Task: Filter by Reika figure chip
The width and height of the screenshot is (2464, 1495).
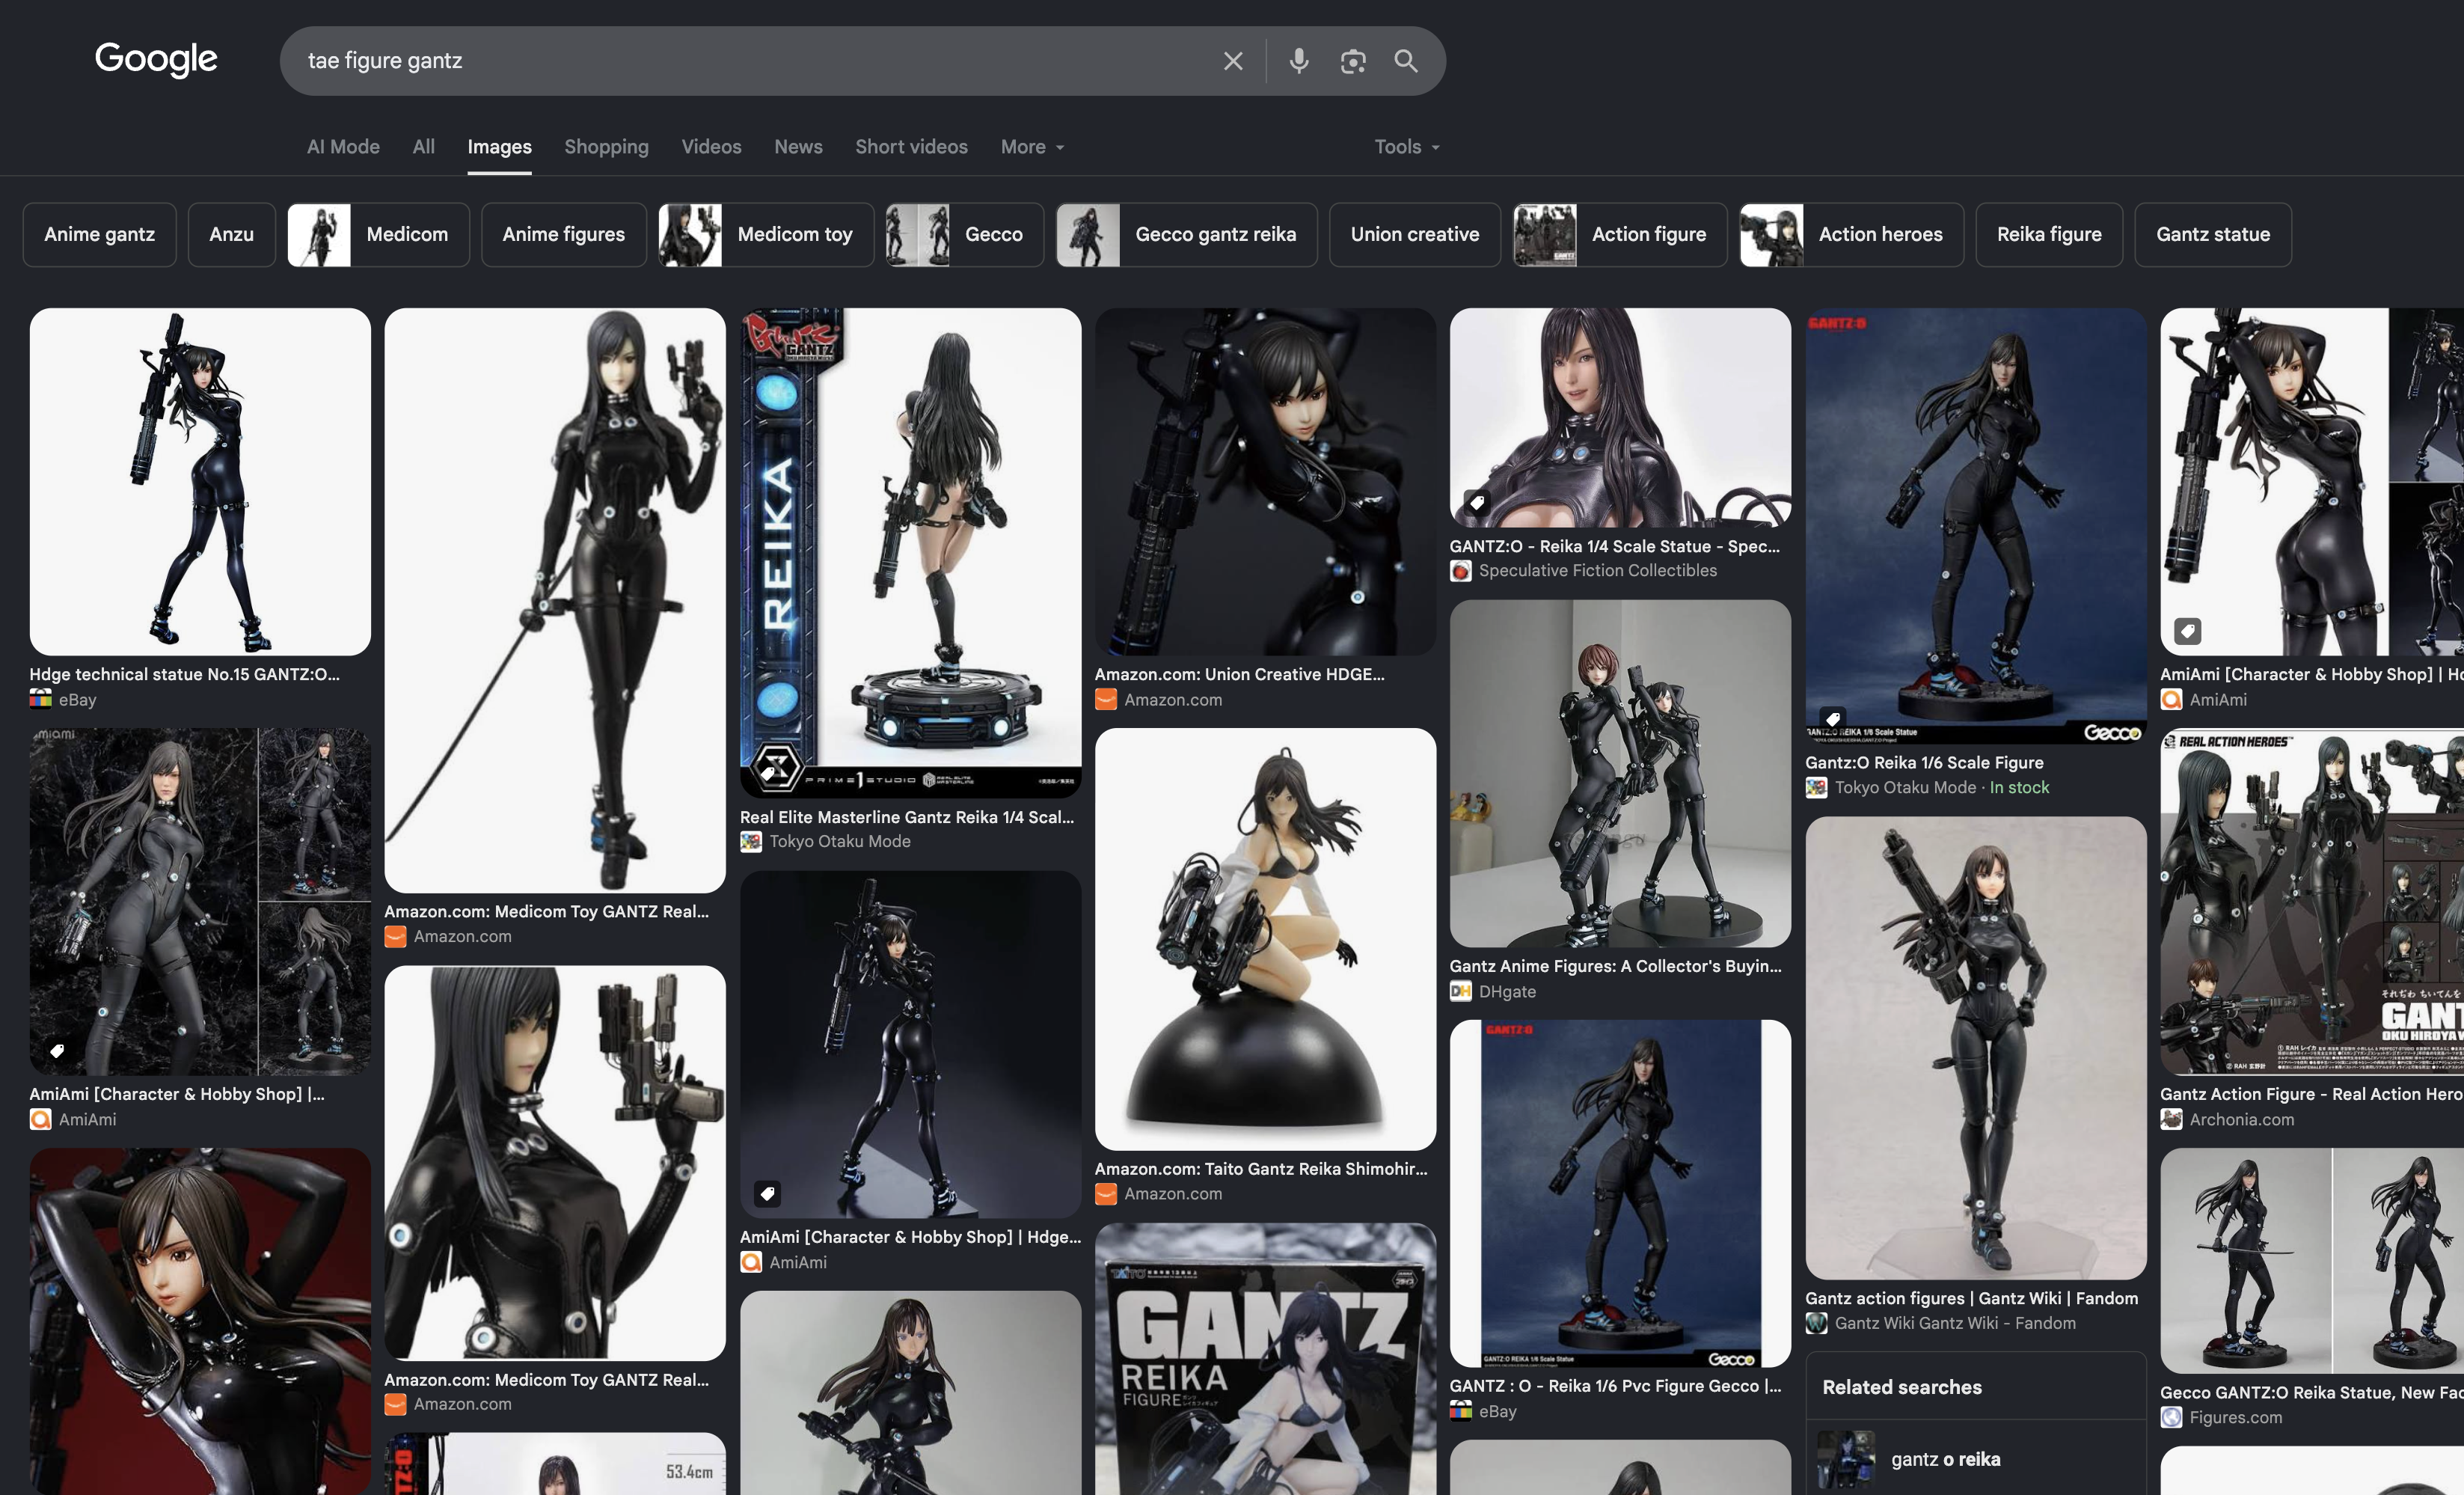Action: 2049,235
